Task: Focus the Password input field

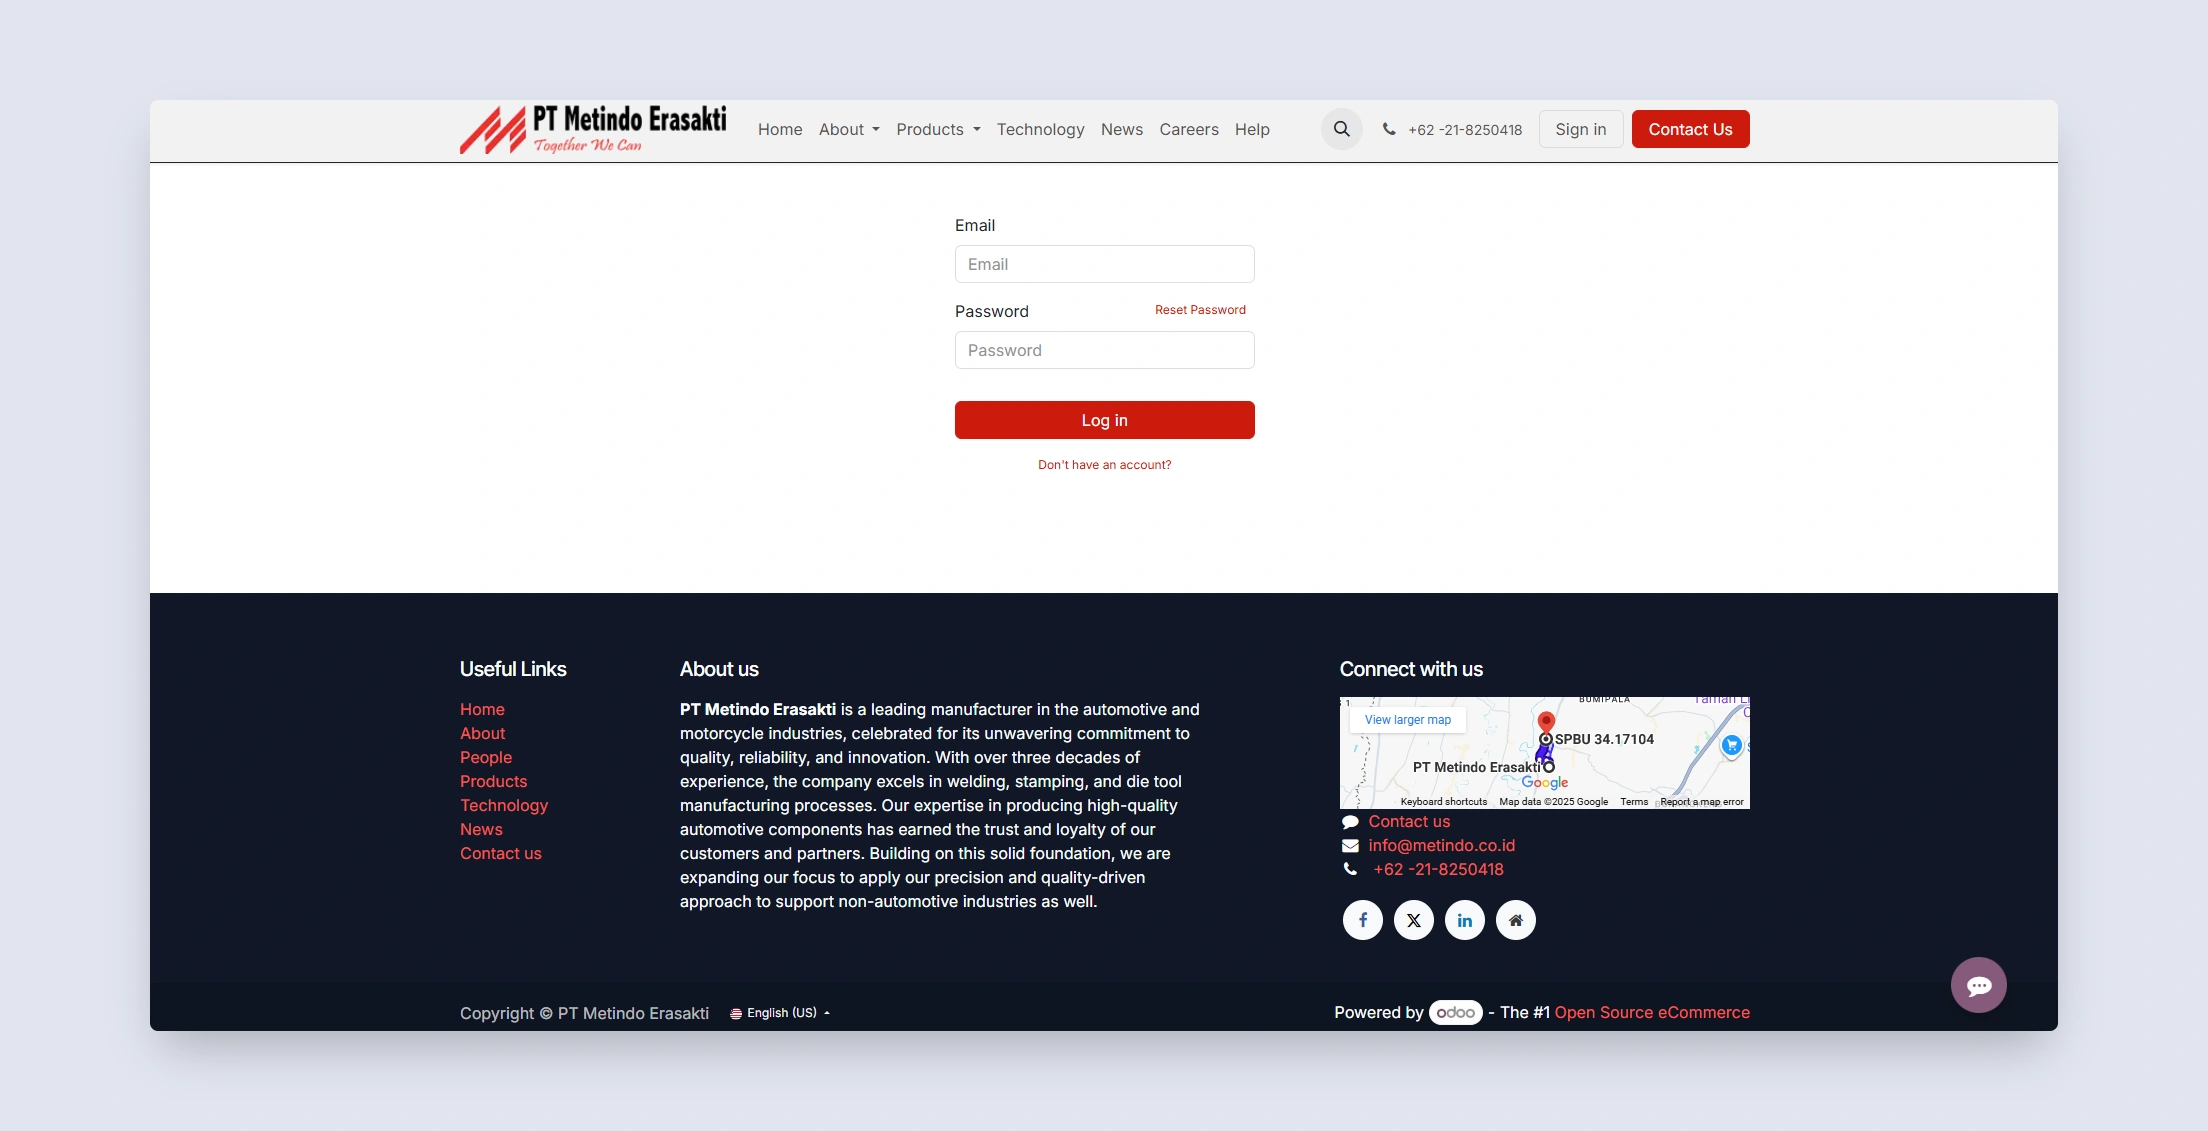Action: click(x=1104, y=350)
